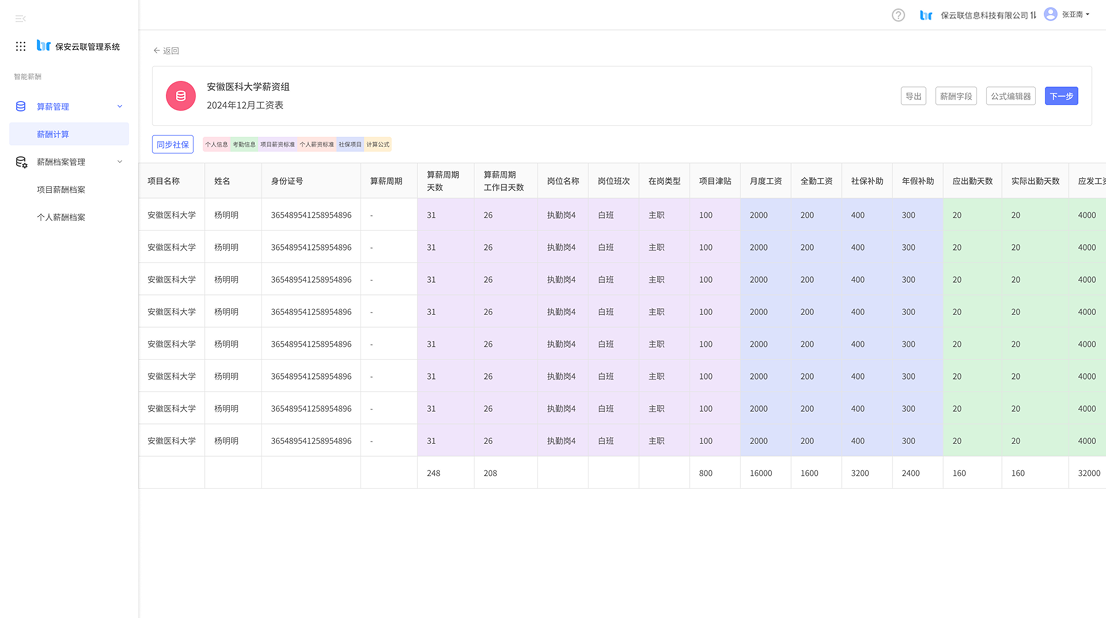Switch company via 保云联信息科技有限公司 selector
This screenshot has width=1106, height=618.
(987, 15)
